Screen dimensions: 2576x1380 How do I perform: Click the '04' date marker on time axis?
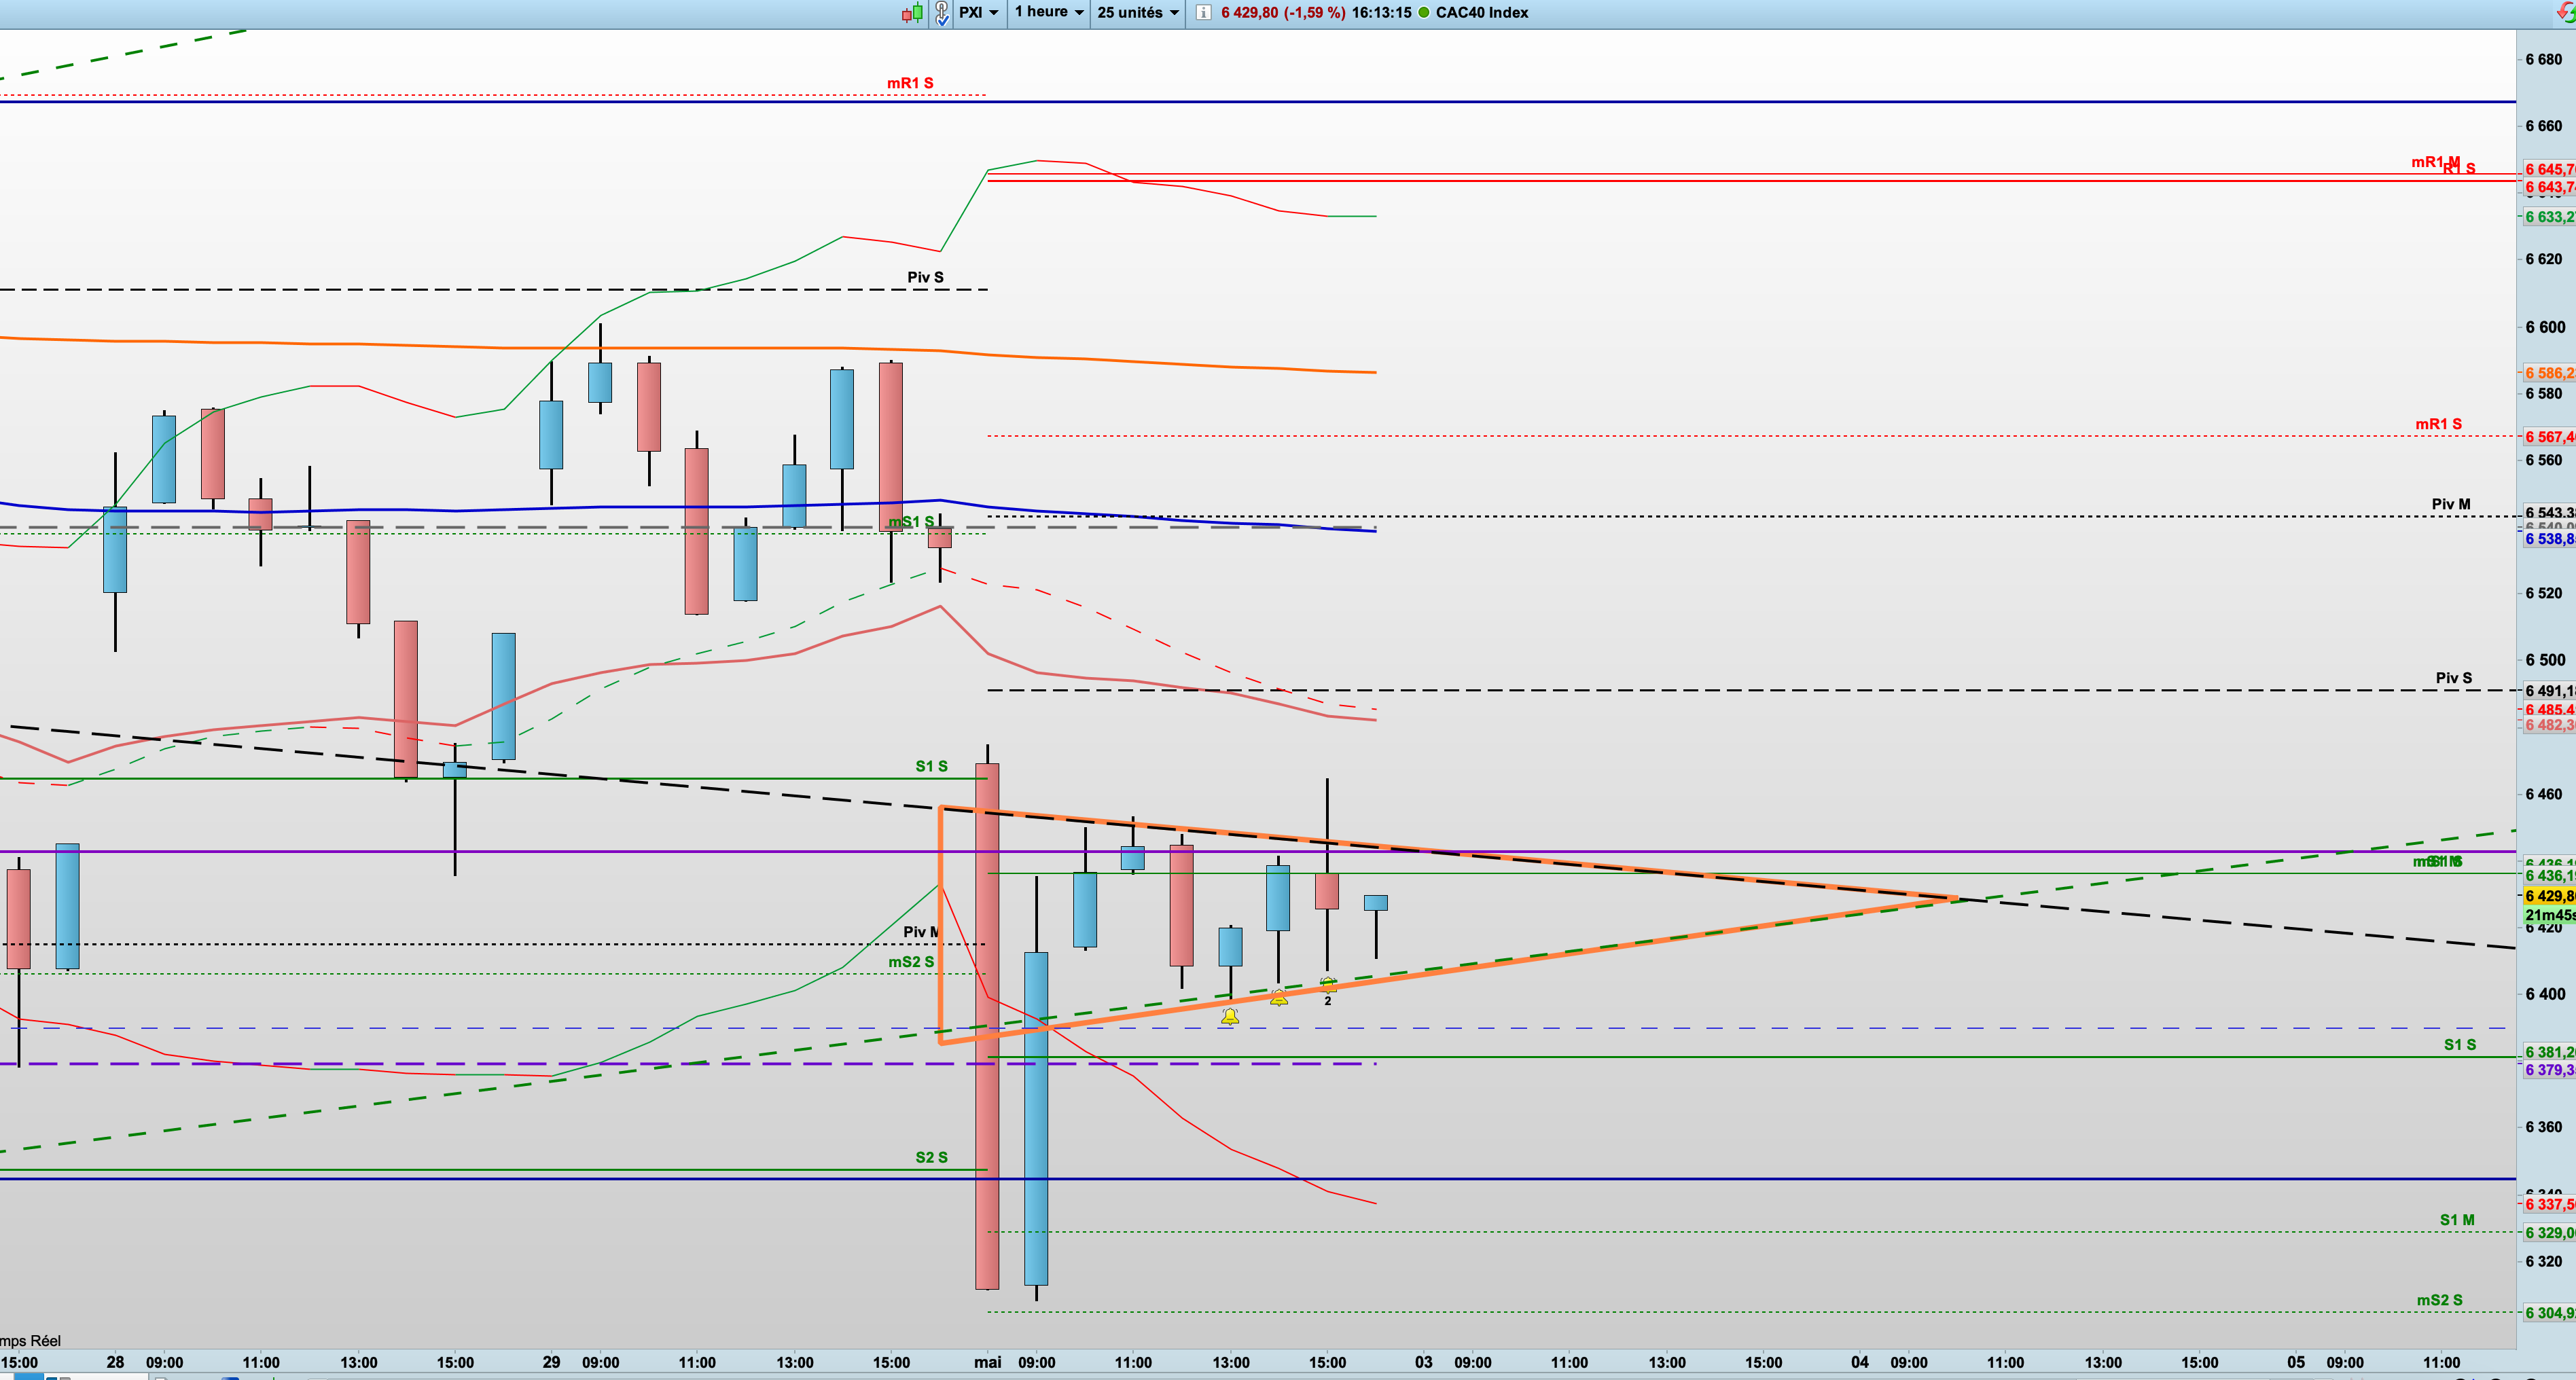coord(1859,1362)
